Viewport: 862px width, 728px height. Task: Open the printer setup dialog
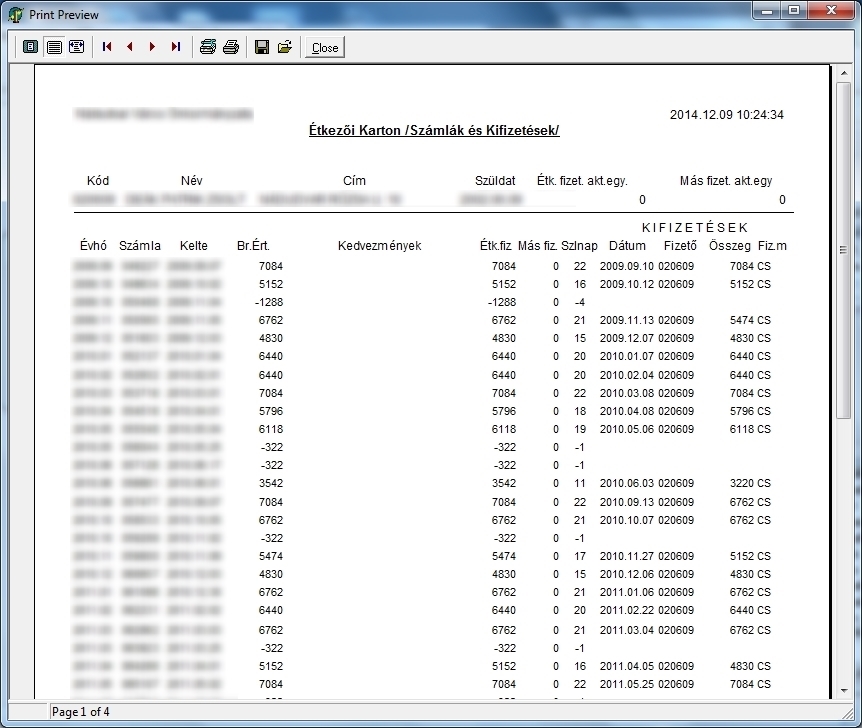pyautogui.click(x=208, y=47)
